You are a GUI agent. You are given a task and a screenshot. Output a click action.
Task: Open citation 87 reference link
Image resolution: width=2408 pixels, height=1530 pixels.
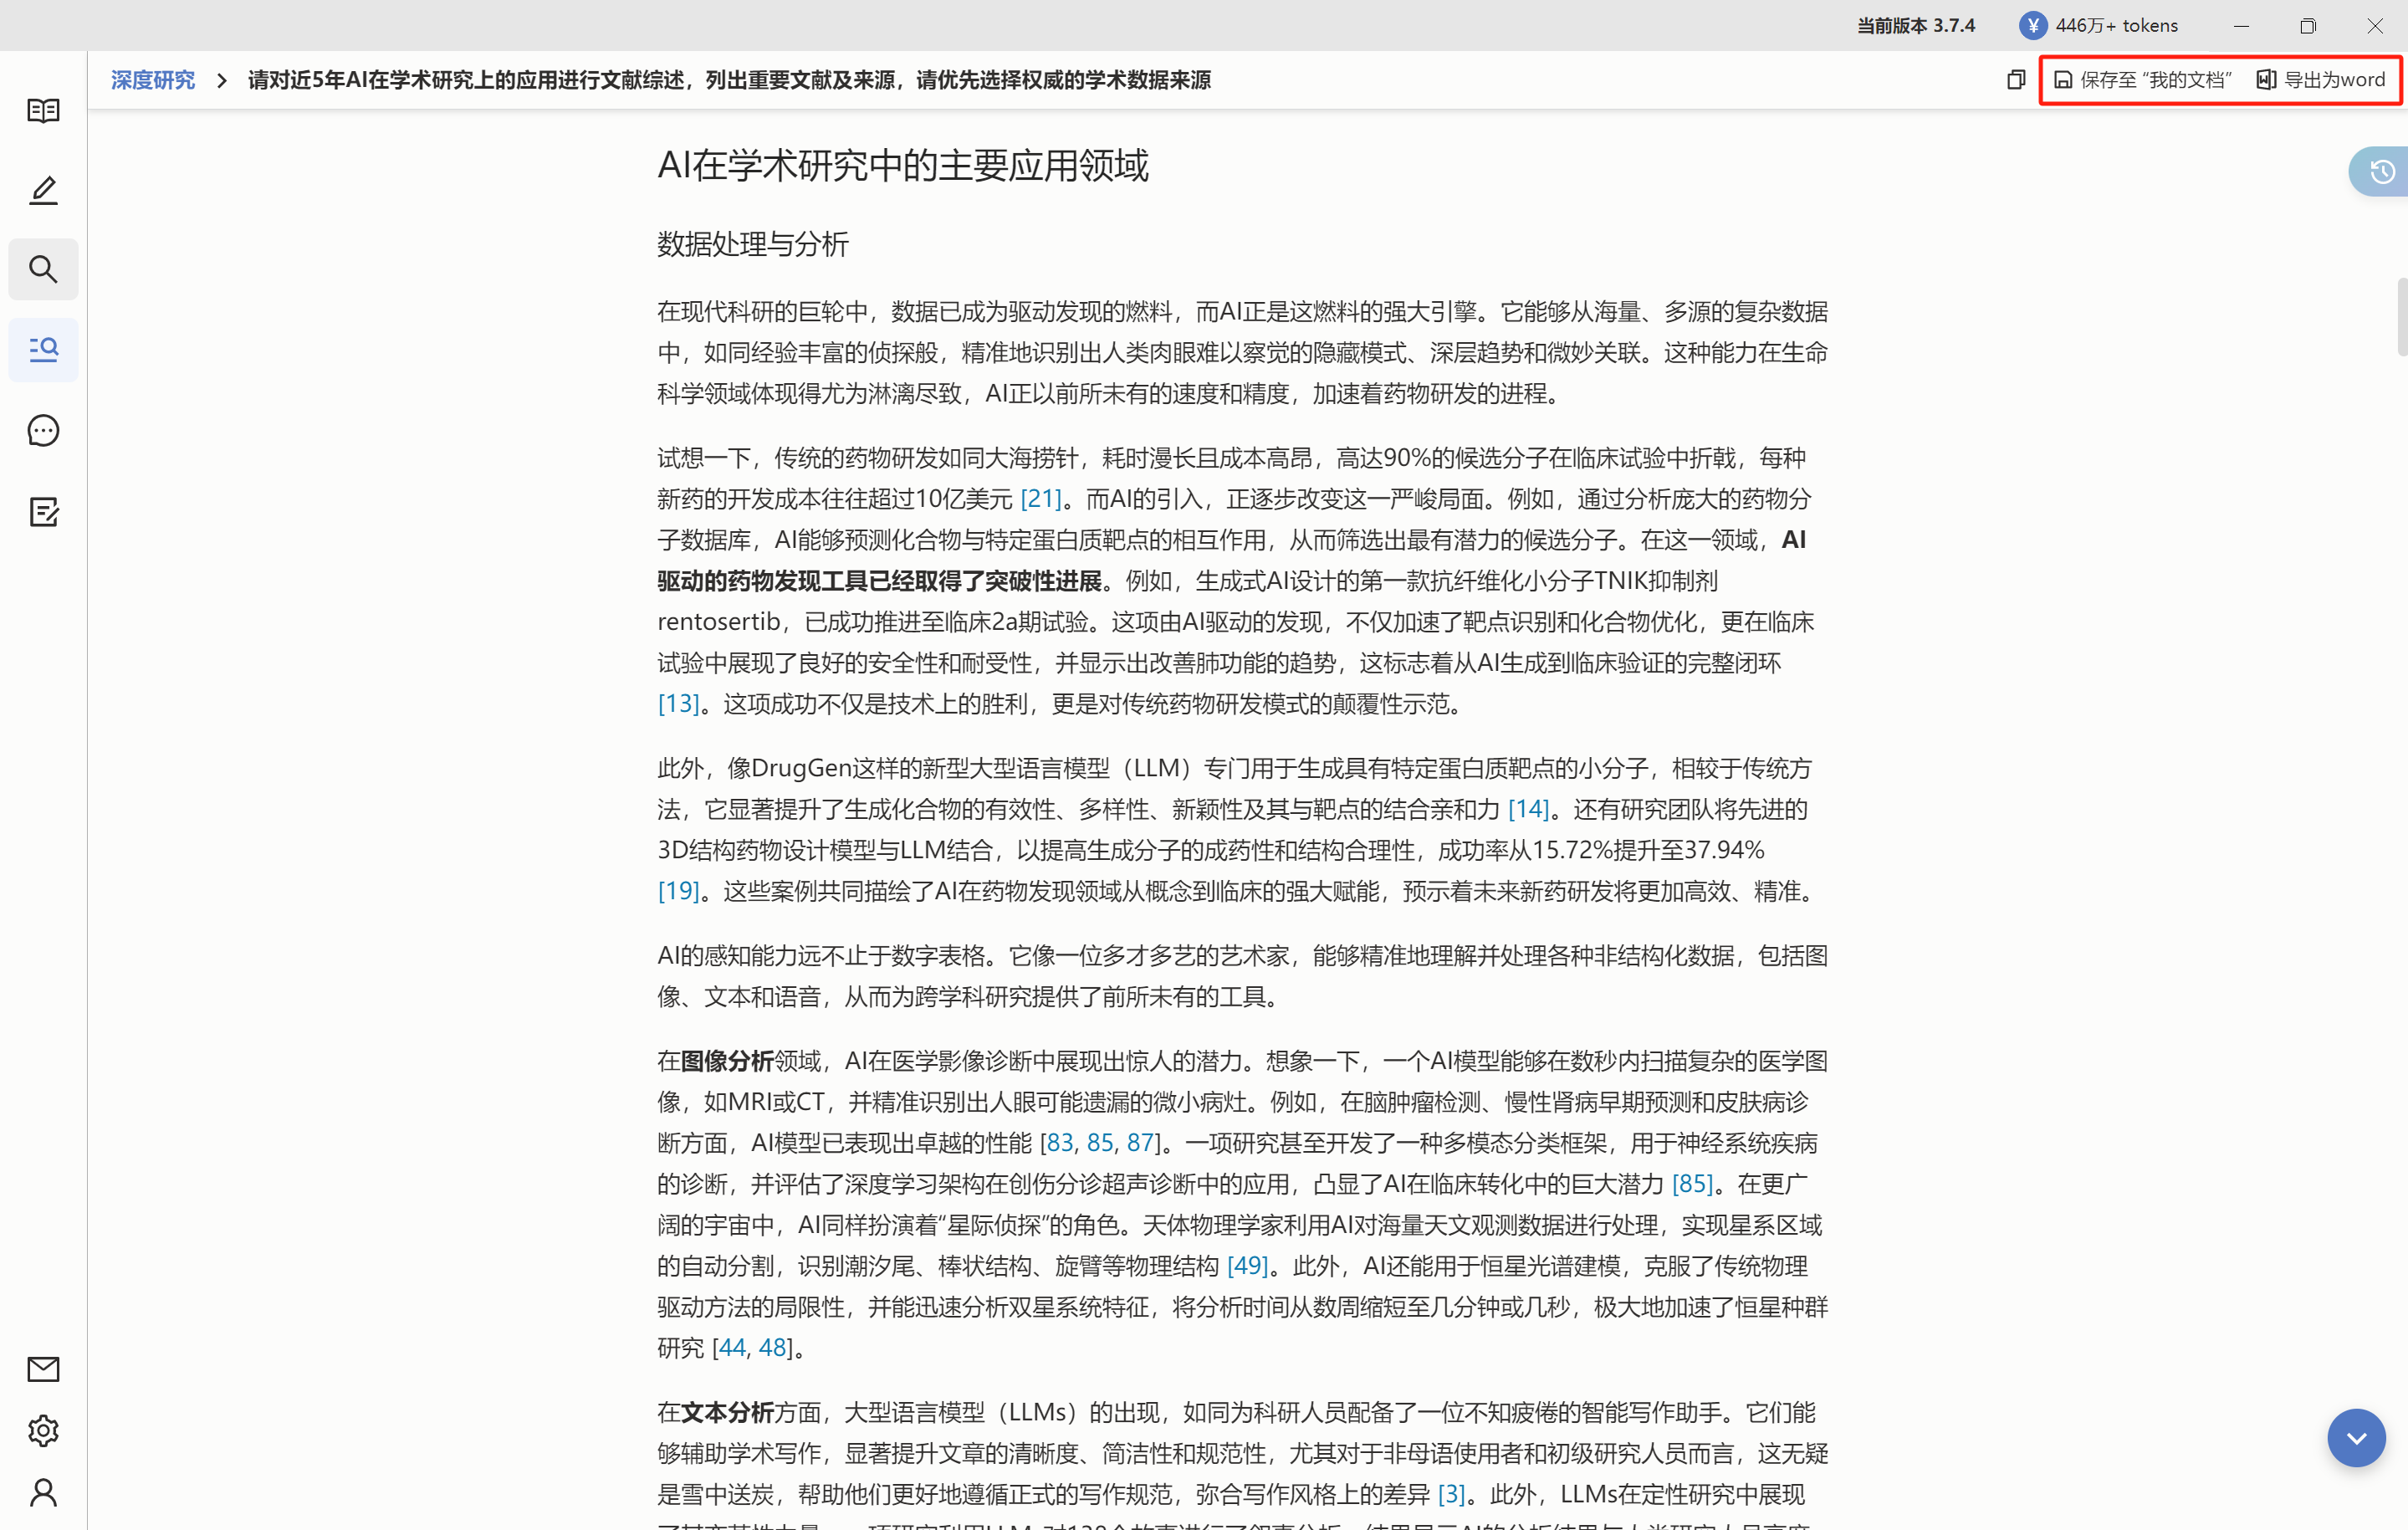pos(1140,1142)
